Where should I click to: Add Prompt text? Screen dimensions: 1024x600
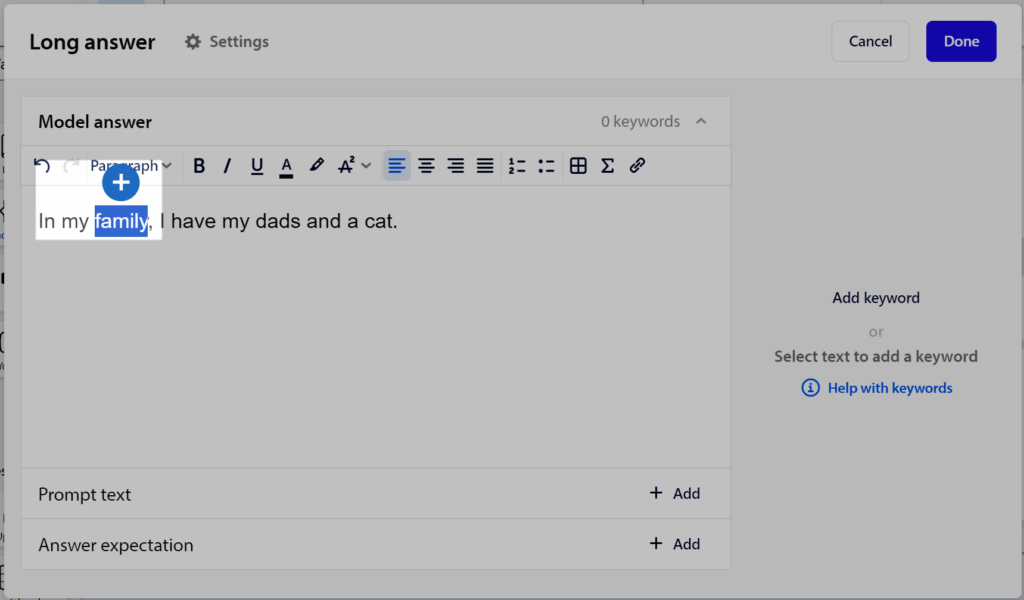coord(675,494)
